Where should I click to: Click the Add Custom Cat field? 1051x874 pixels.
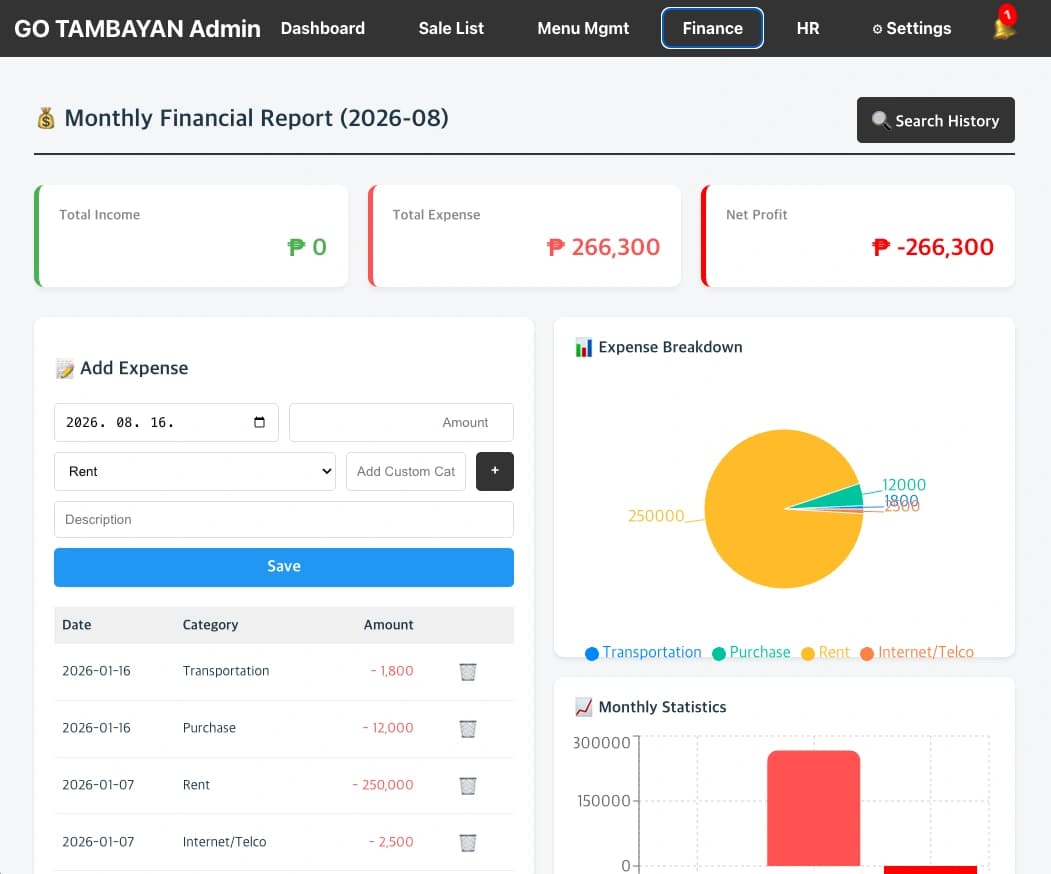point(406,471)
